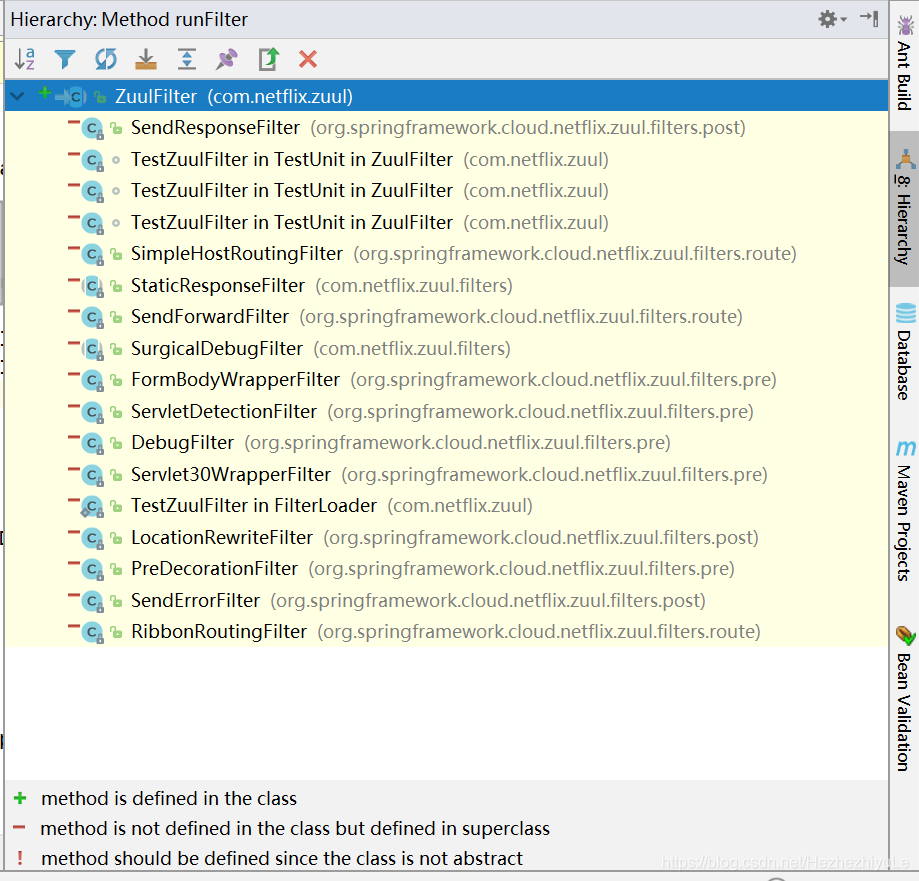Pin the hierarchy tab
This screenshot has width=919, height=881.
tap(226, 59)
